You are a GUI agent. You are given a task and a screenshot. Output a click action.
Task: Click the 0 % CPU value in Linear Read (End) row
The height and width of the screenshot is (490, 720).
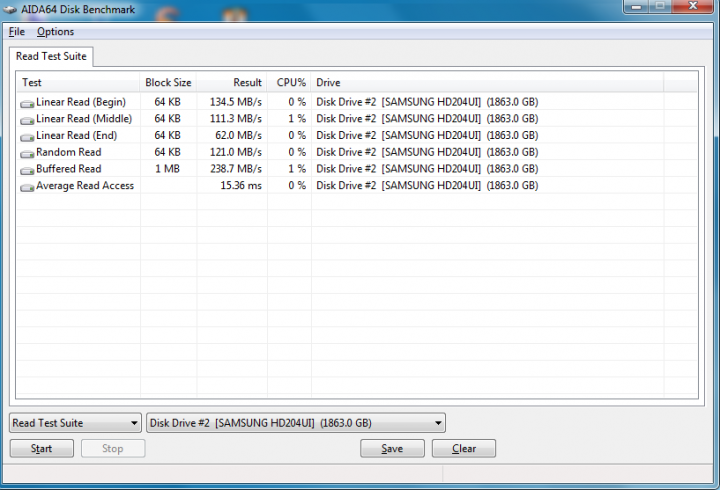(x=297, y=135)
